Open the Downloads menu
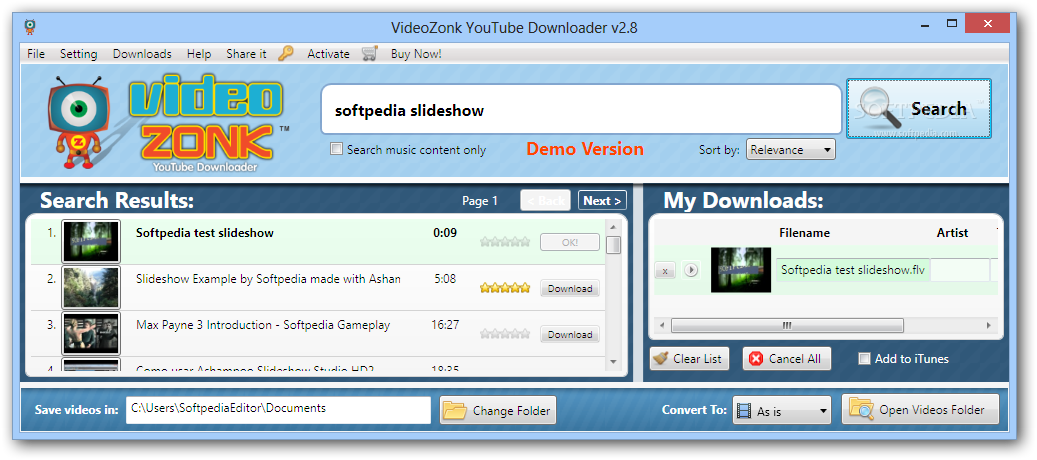This screenshot has width=1037, height=460. (142, 54)
